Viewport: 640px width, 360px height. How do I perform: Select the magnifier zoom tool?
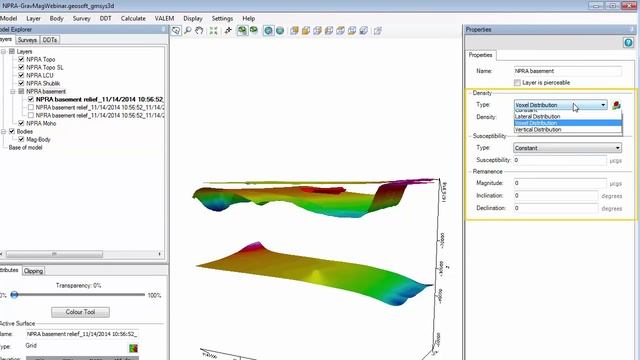(x=188, y=31)
